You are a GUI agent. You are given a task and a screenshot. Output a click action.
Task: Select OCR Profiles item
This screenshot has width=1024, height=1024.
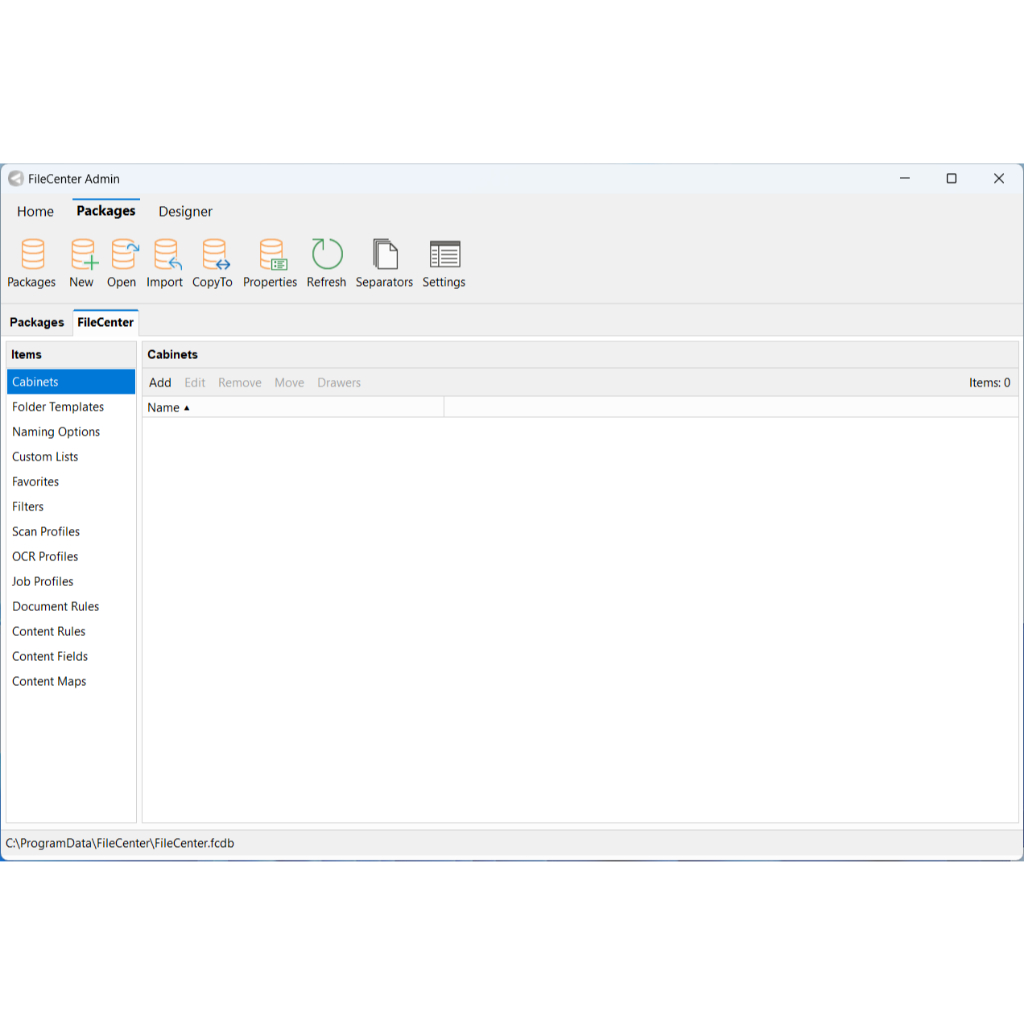pos(45,557)
